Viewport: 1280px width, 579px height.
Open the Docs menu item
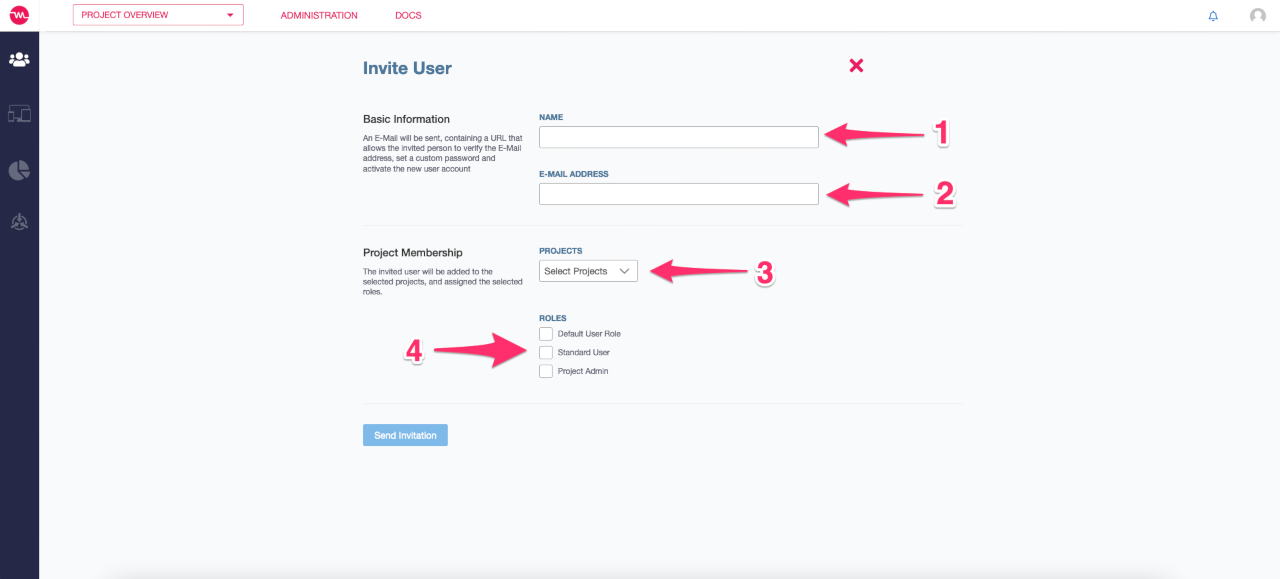coord(408,16)
